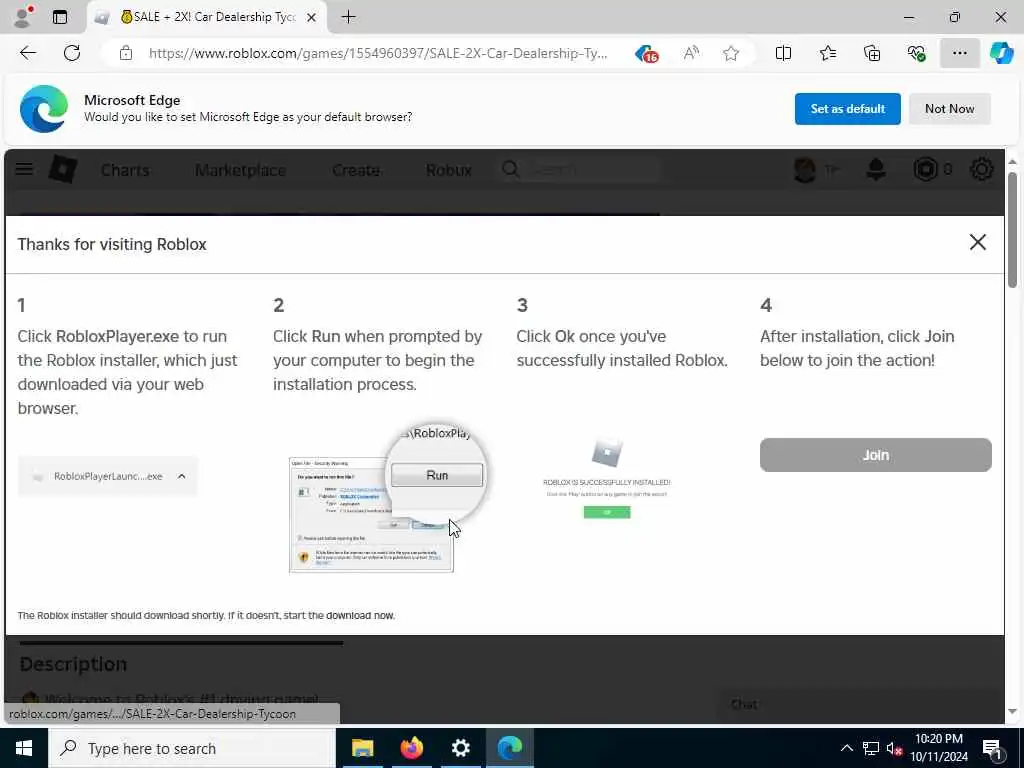View site information lock icon
1024x768 pixels.
125,53
